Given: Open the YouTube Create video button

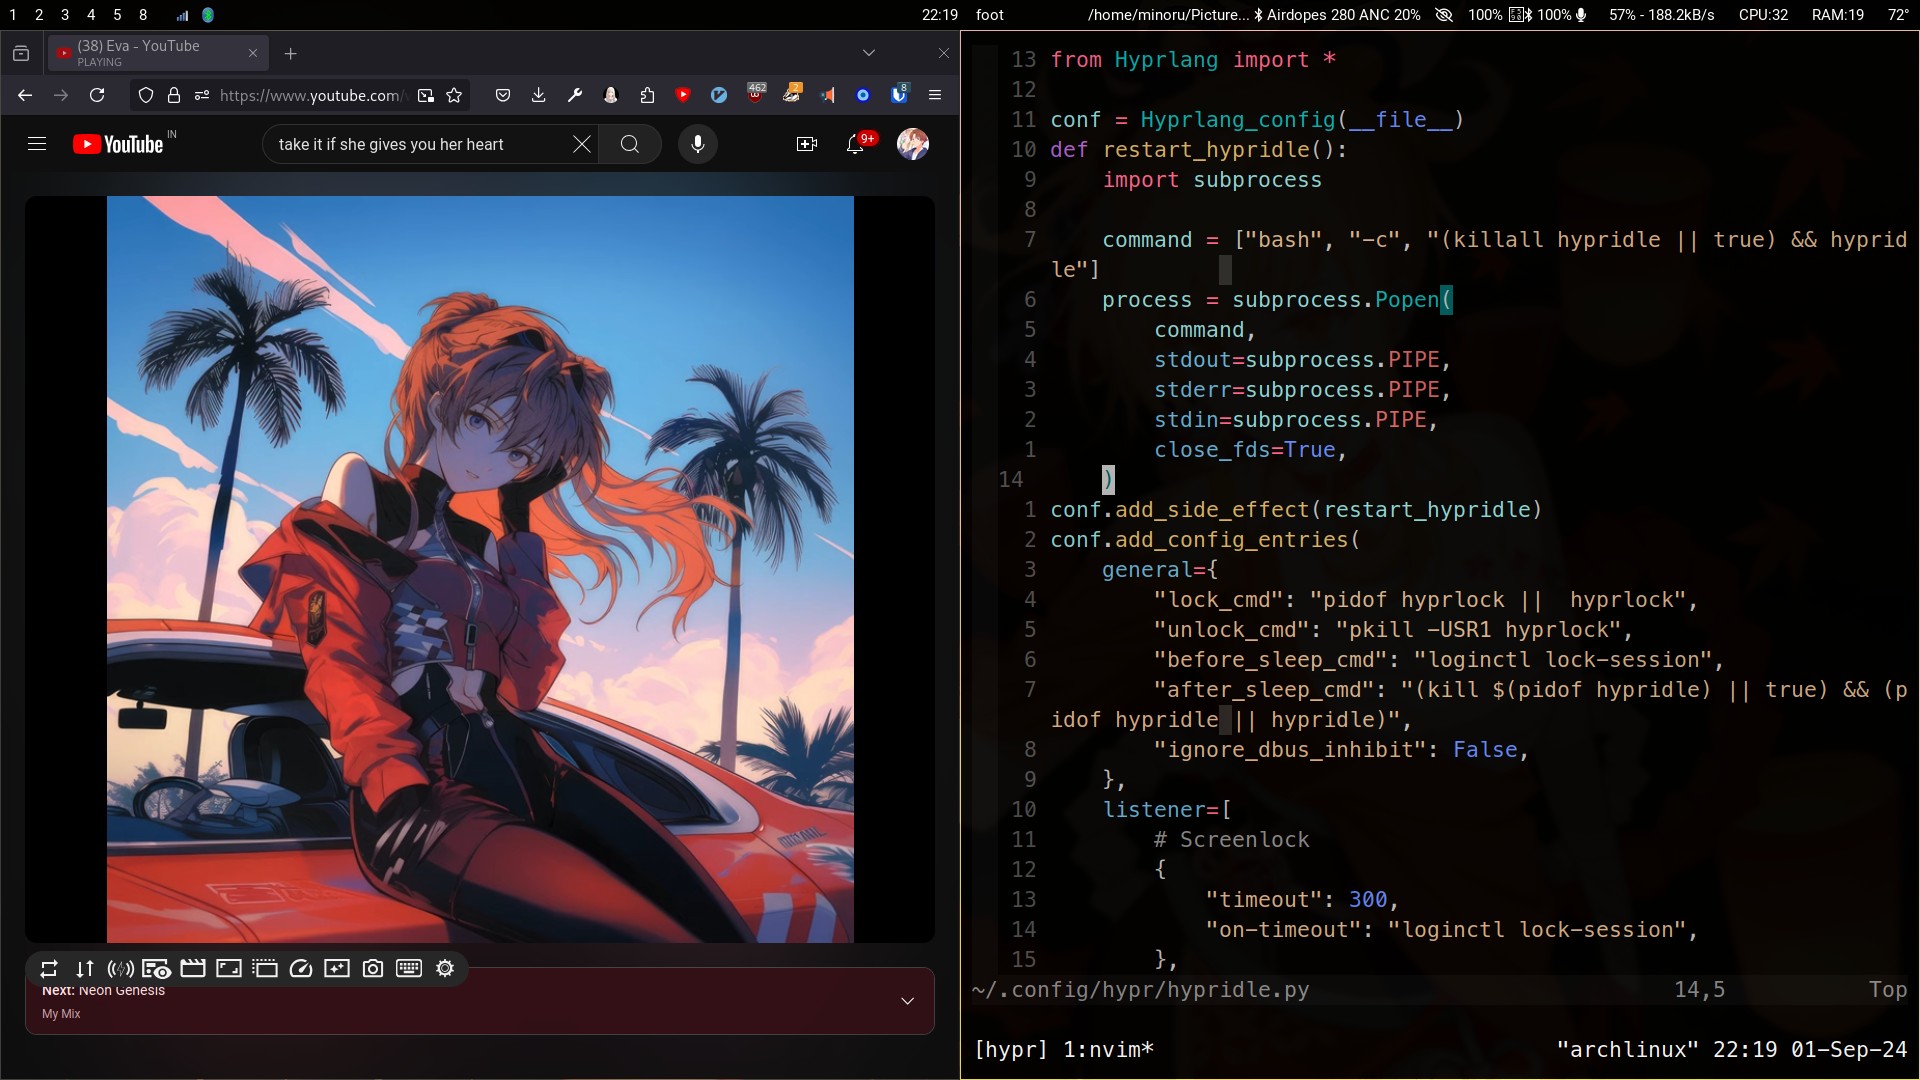Looking at the screenshot, I should click(806, 144).
